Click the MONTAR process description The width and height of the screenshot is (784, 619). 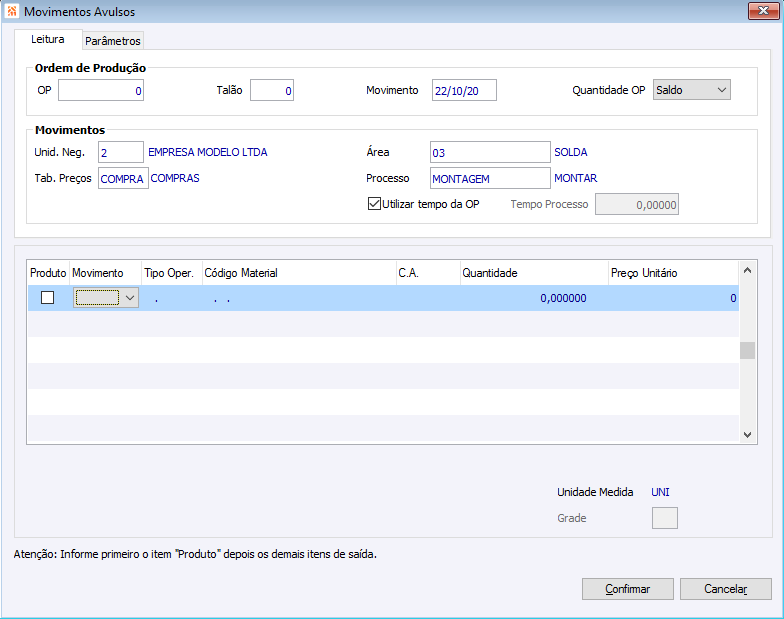point(576,178)
